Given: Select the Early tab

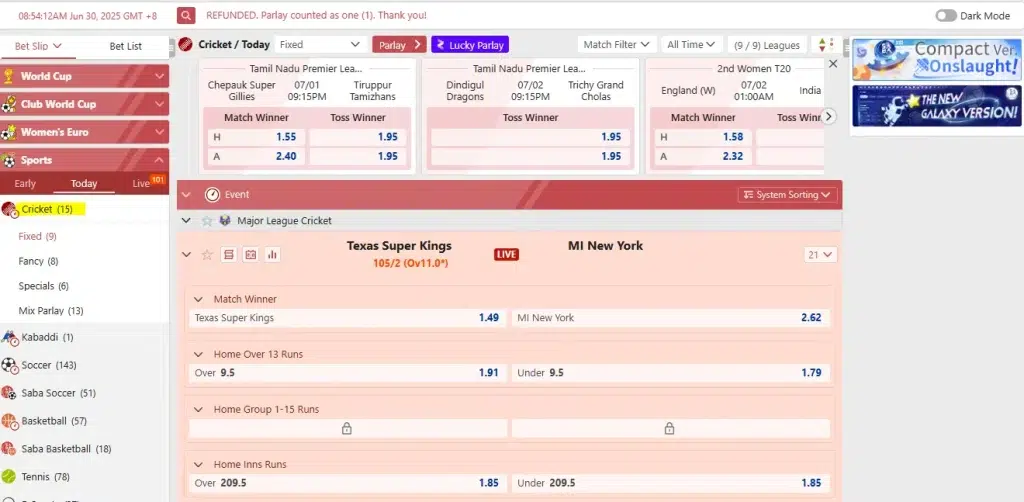Looking at the screenshot, I should tap(25, 183).
